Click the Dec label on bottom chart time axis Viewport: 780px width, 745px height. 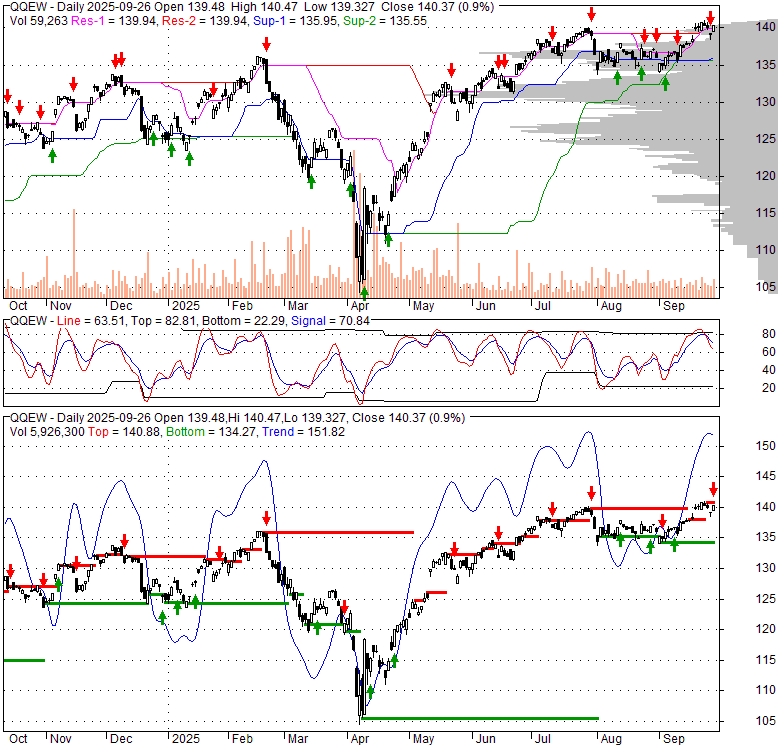(121, 739)
